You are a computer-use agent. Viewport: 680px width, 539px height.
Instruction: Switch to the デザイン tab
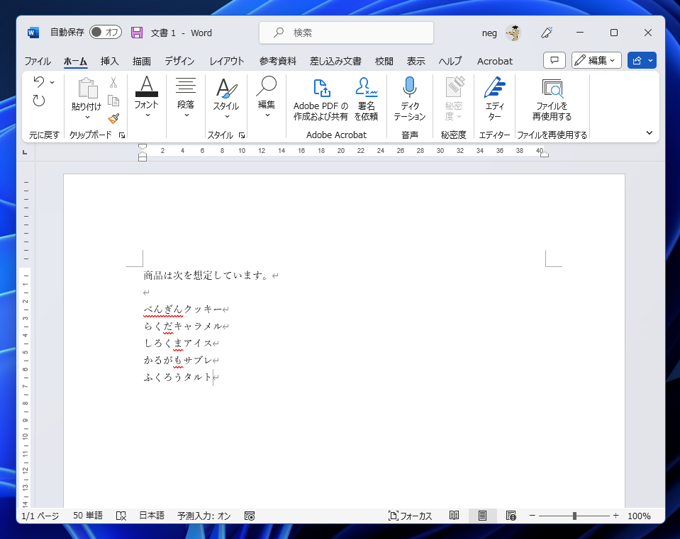tap(180, 61)
